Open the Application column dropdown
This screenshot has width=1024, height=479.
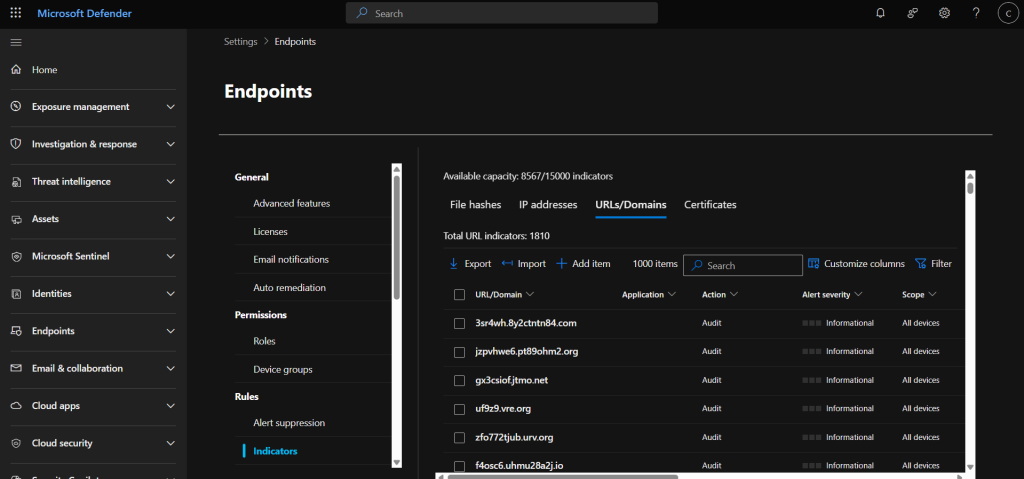pyautogui.click(x=672, y=295)
